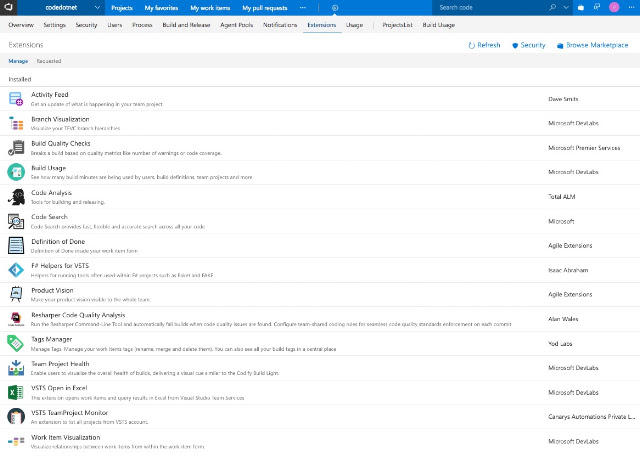Screen dimensions: 640x464
Task: Click publisher Dave Smits
Action: click(x=563, y=99)
